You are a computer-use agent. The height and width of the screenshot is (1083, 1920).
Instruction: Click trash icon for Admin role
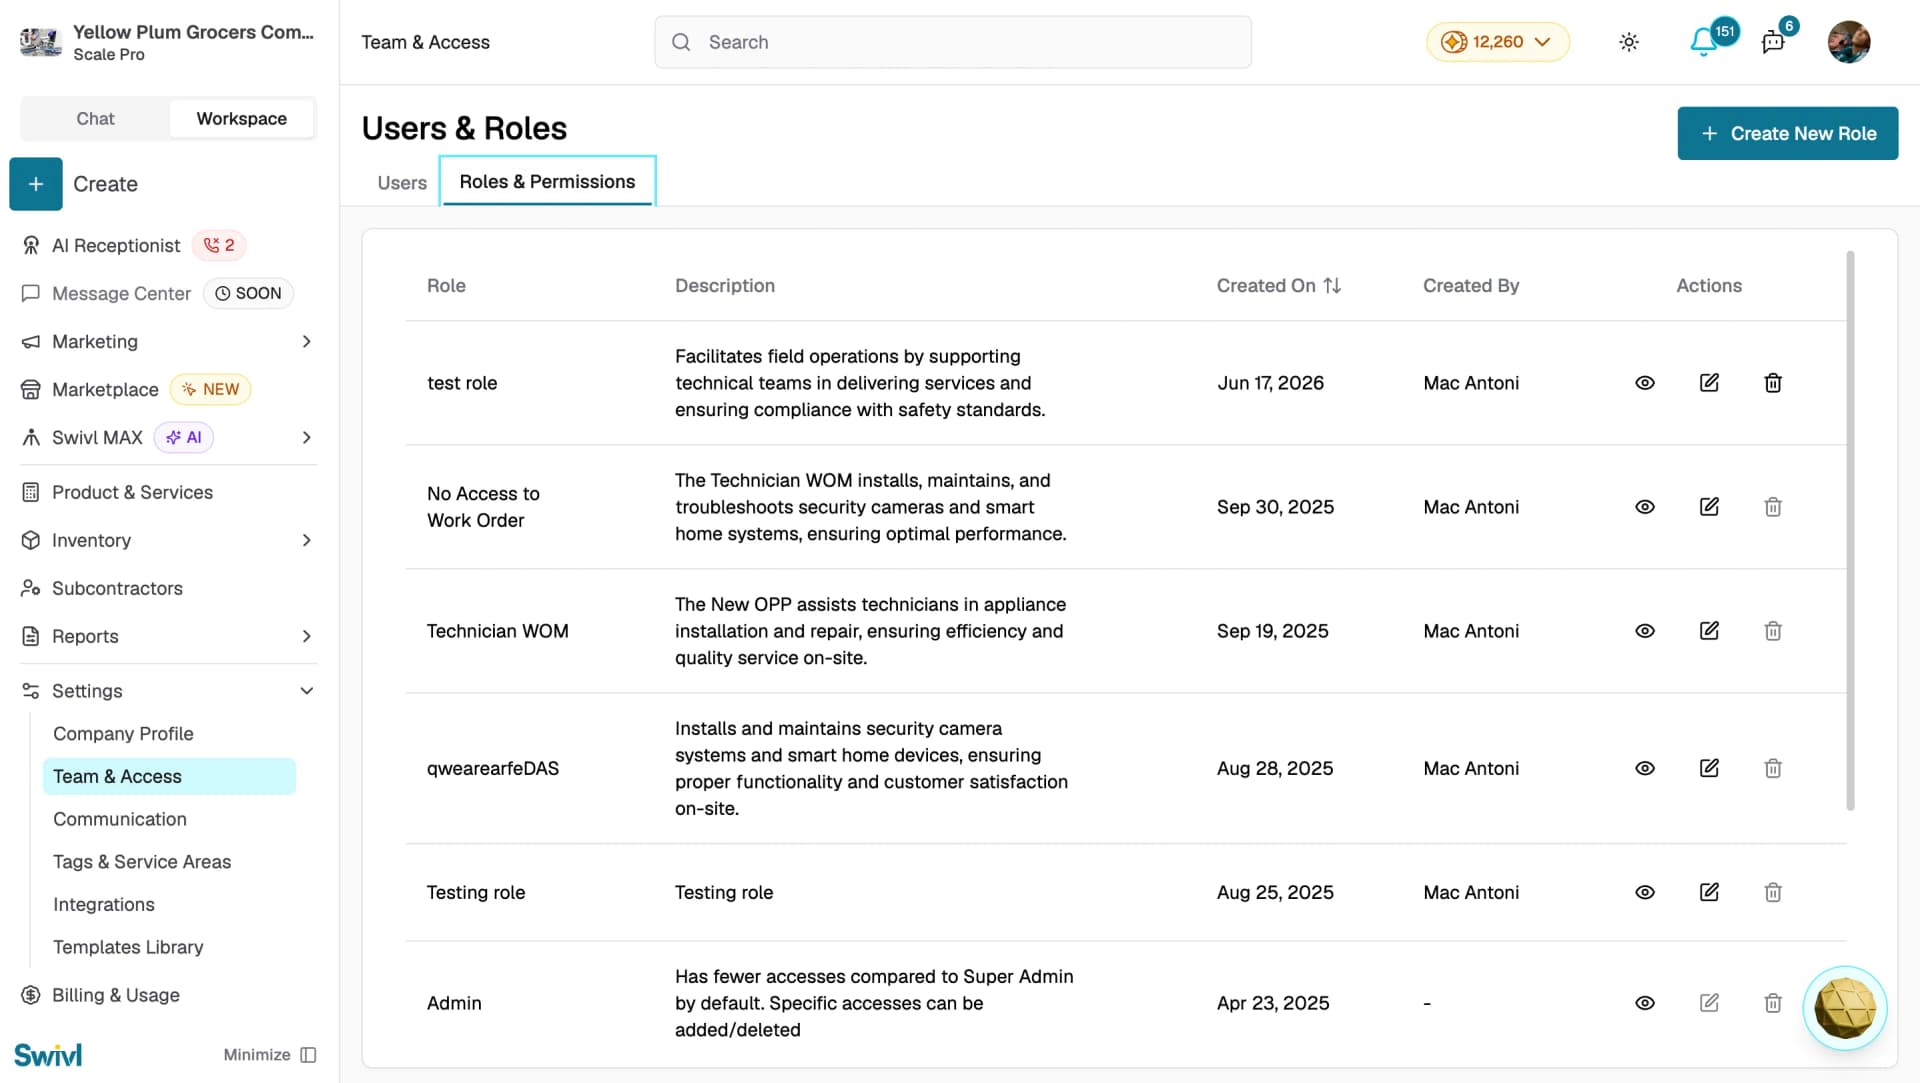click(x=1773, y=1003)
